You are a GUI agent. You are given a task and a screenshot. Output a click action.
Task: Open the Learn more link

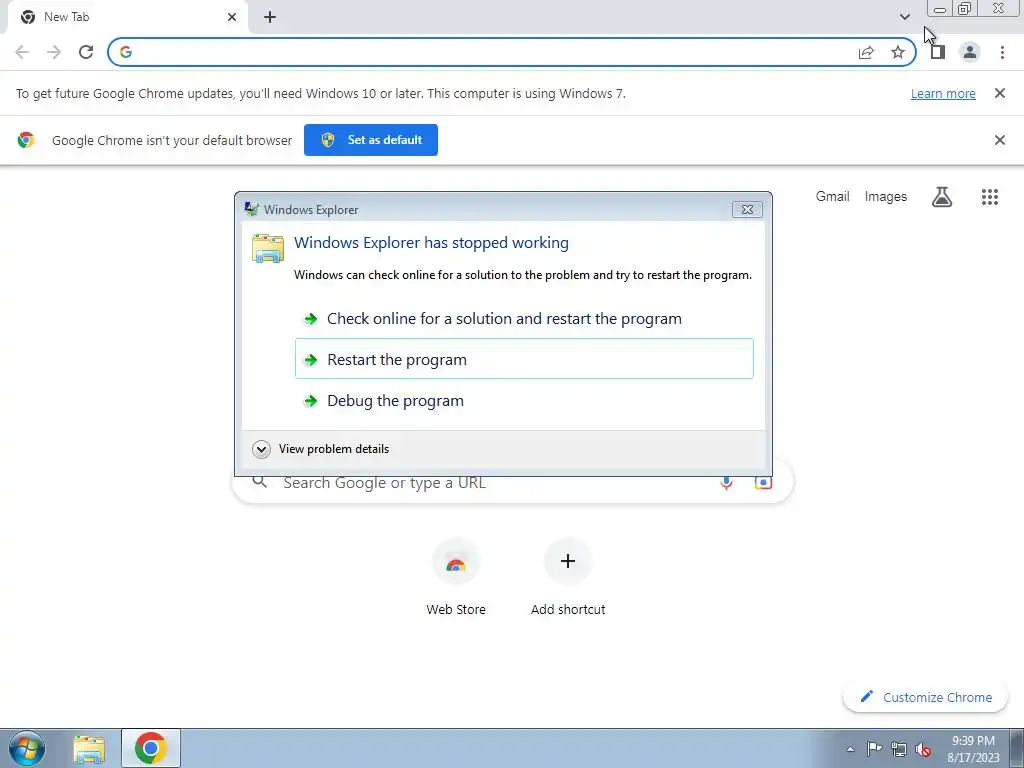(x=943, y=93)
